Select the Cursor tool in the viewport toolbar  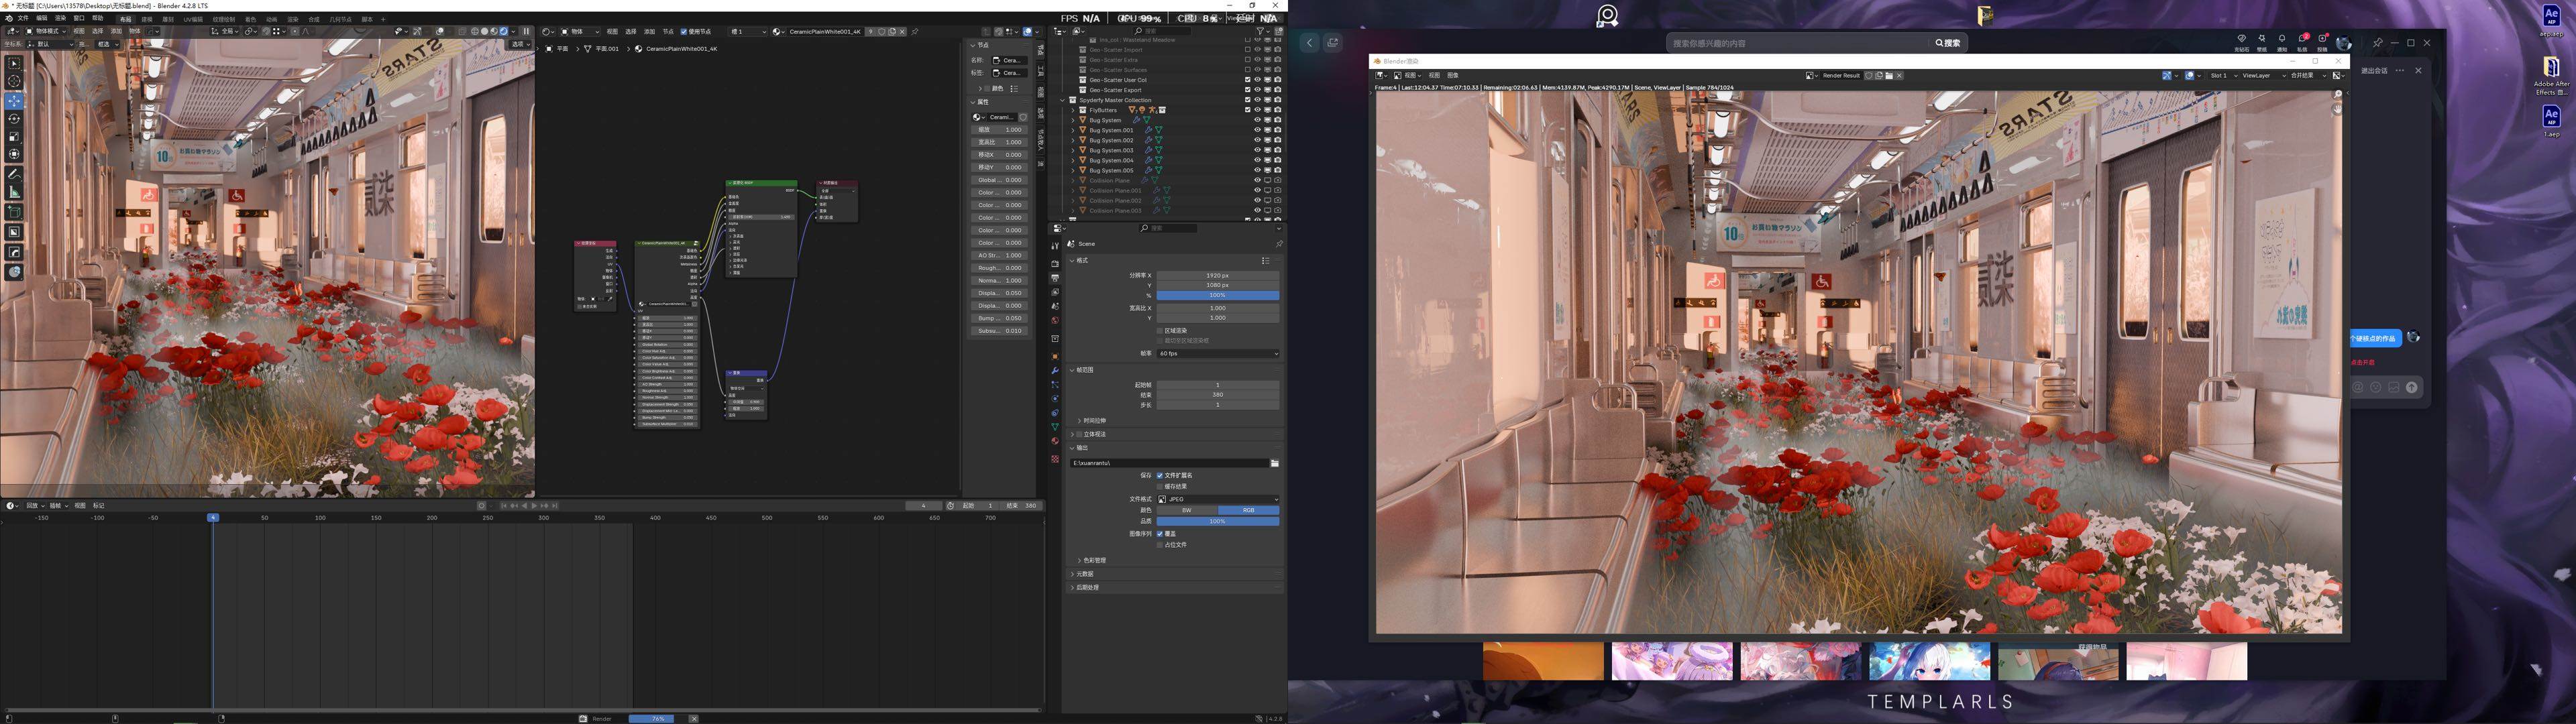[14, 82]
